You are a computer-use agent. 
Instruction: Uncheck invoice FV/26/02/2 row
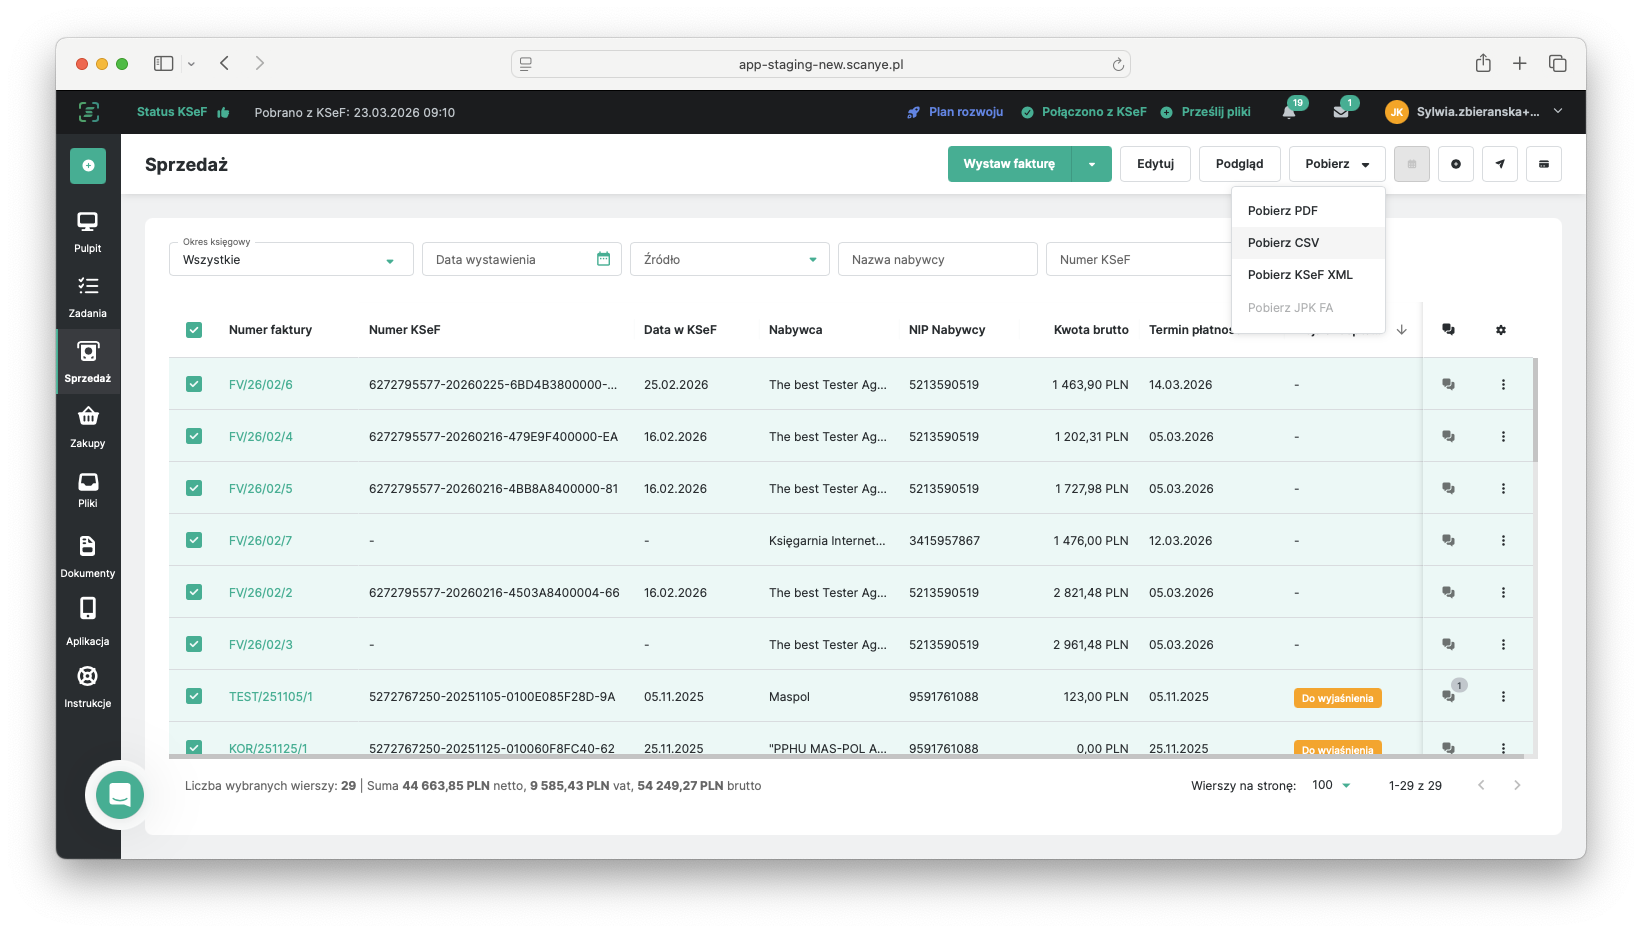194,592
